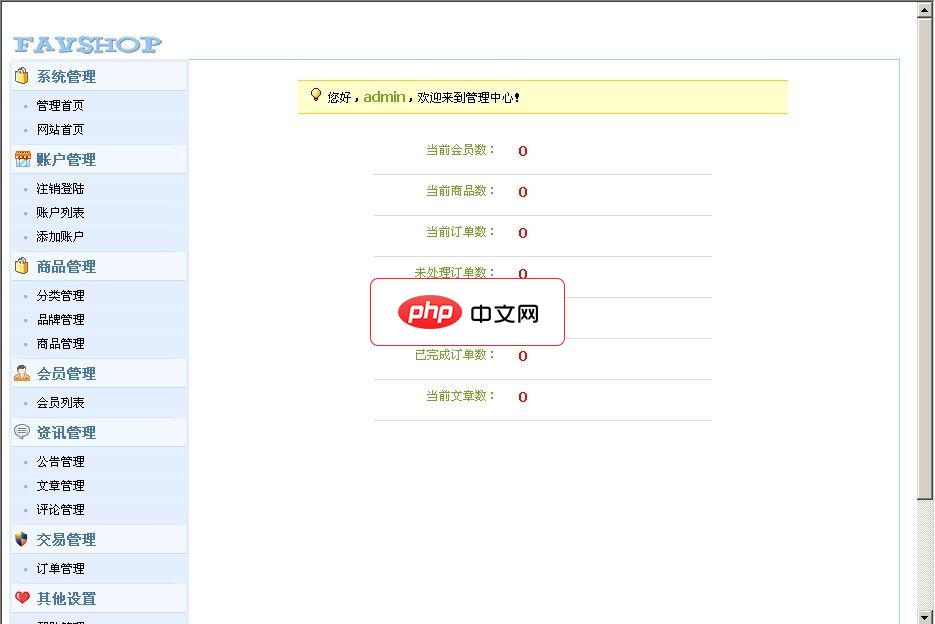The height and width of the screenshot is (624, 935).
Task: Collapse the 资讯管理 section
Action: pos(65,432)
